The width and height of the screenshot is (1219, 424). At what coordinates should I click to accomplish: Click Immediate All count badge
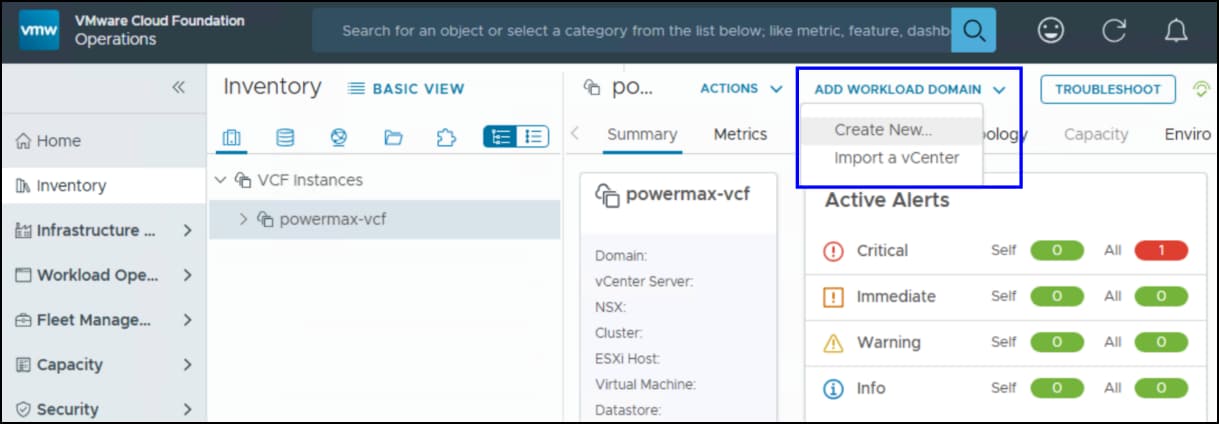(x=1161, y=296)
